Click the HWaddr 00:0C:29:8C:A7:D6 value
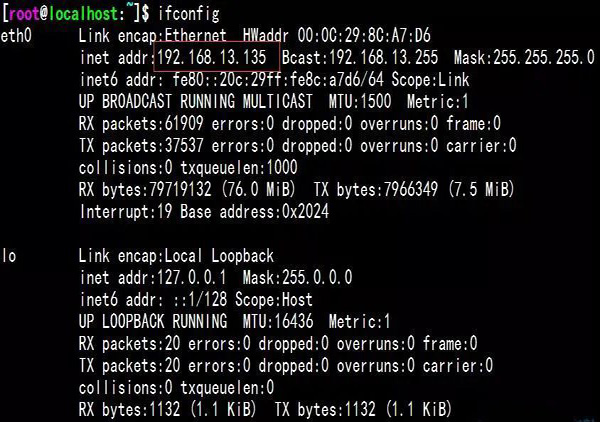Image resolution: width=600 pixels, height=422 pixels. [x=337, y=36]
